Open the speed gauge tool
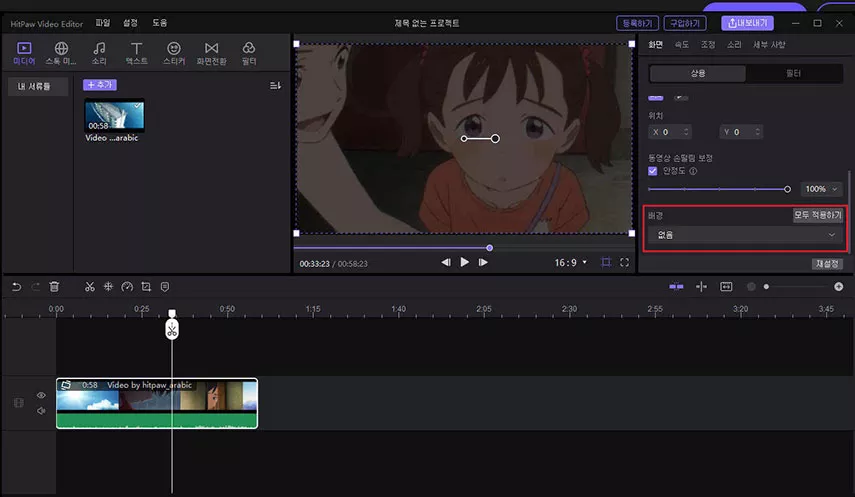855x497 pixels. (127, 286)
